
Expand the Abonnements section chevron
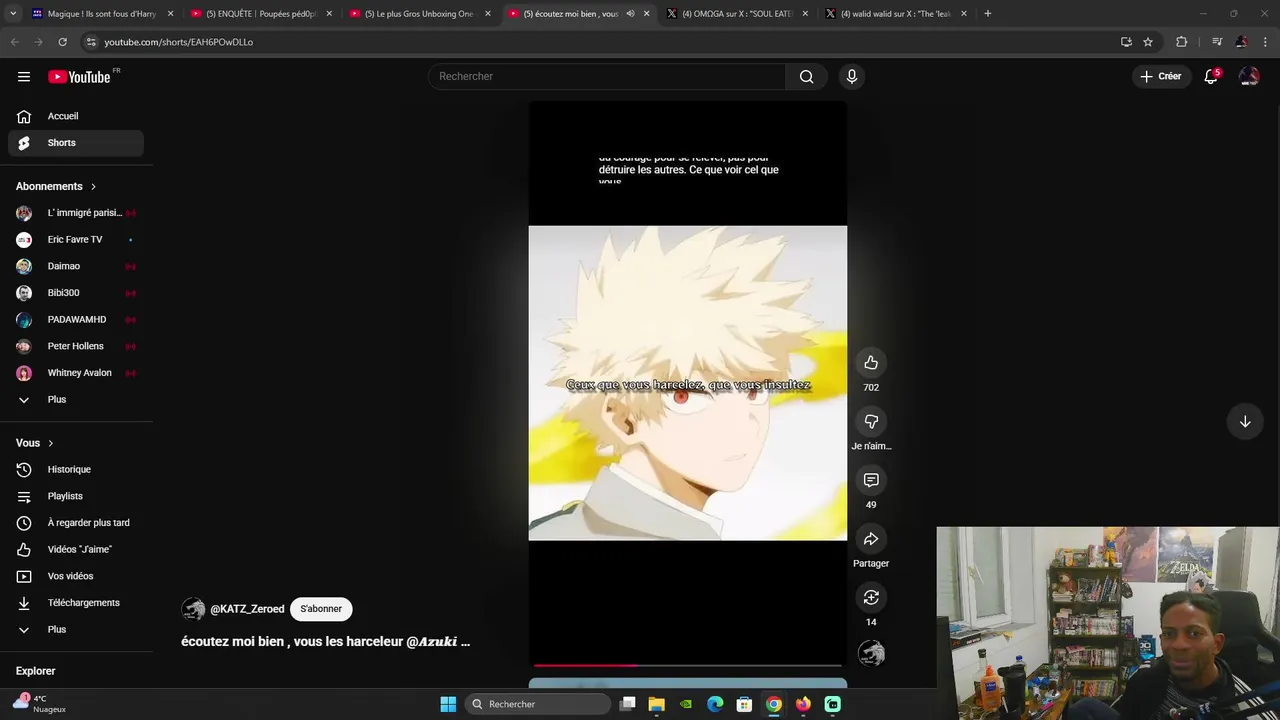93,186
